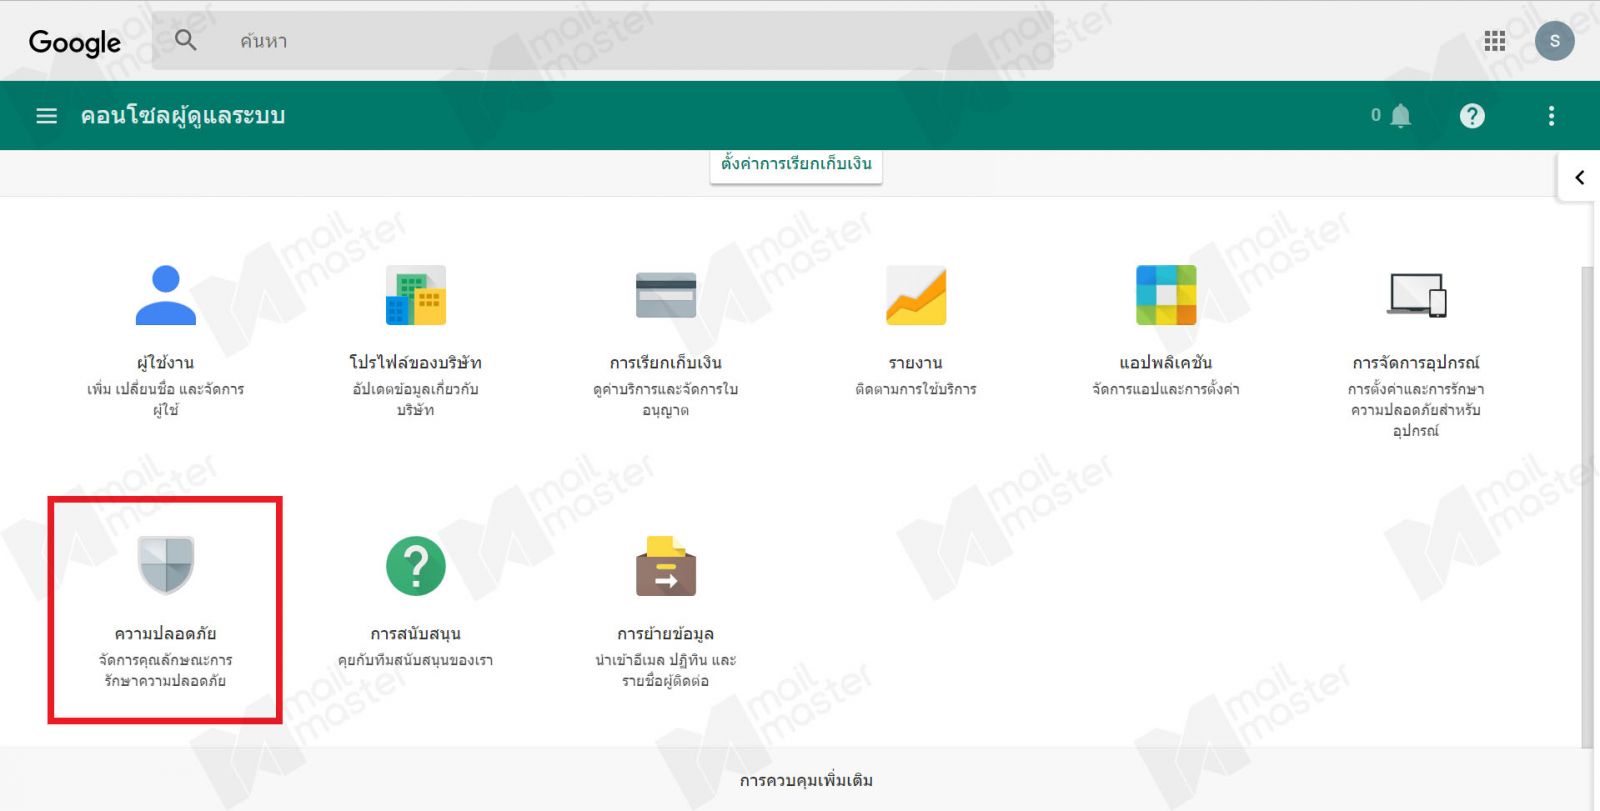Open การจัดการอุปกรณ์ devices icon
The image size is (1600, 811).
1416,295
